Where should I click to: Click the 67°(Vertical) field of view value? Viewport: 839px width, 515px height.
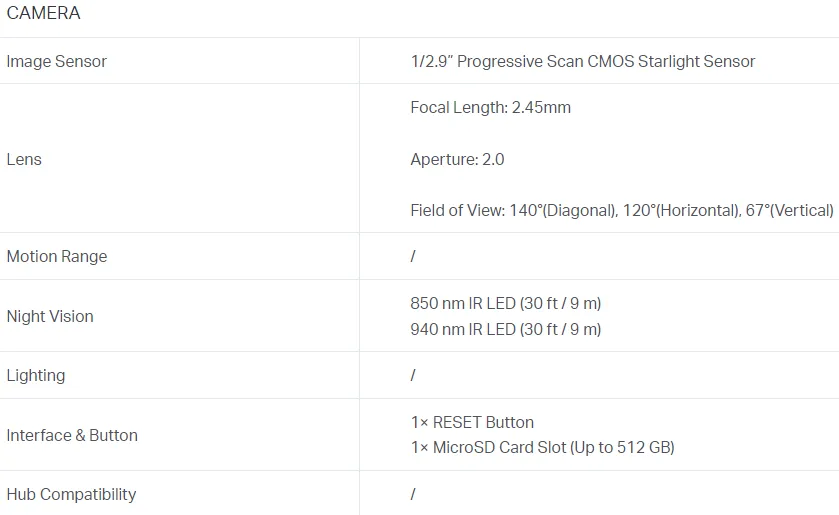789,210
